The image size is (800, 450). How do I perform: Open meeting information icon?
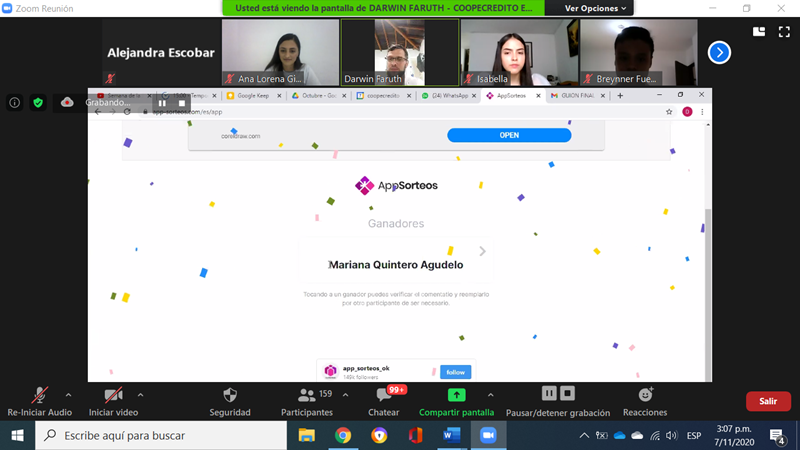(x=15, y=103)
